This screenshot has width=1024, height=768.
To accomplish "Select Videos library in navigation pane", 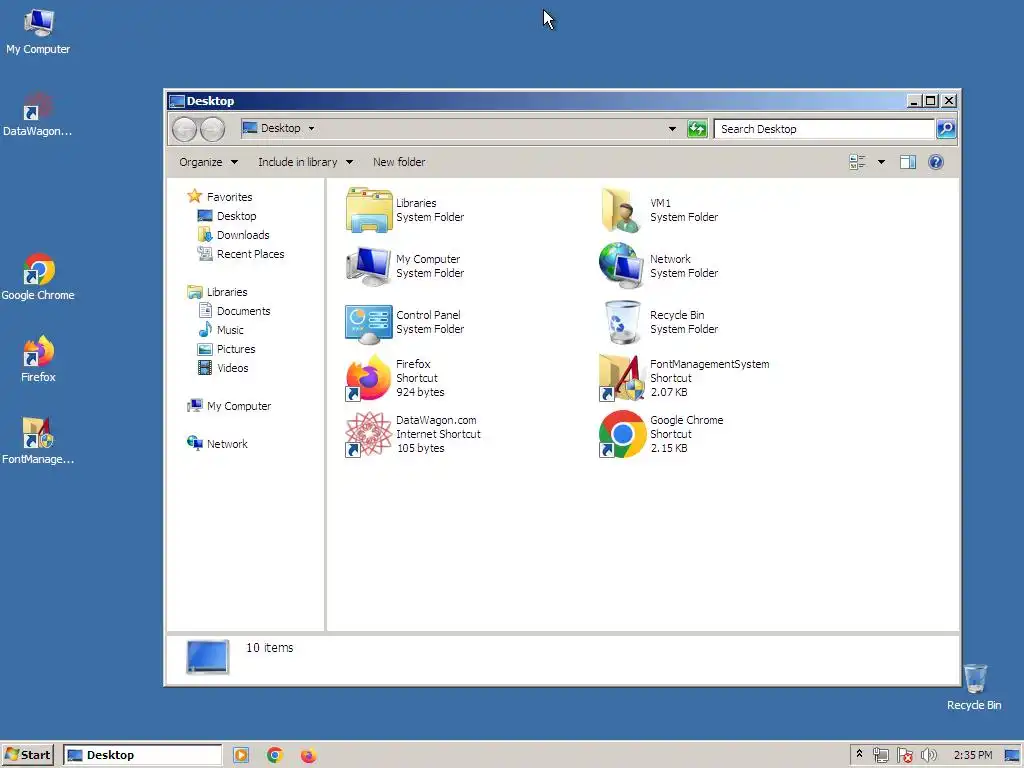I will [223, 368].
